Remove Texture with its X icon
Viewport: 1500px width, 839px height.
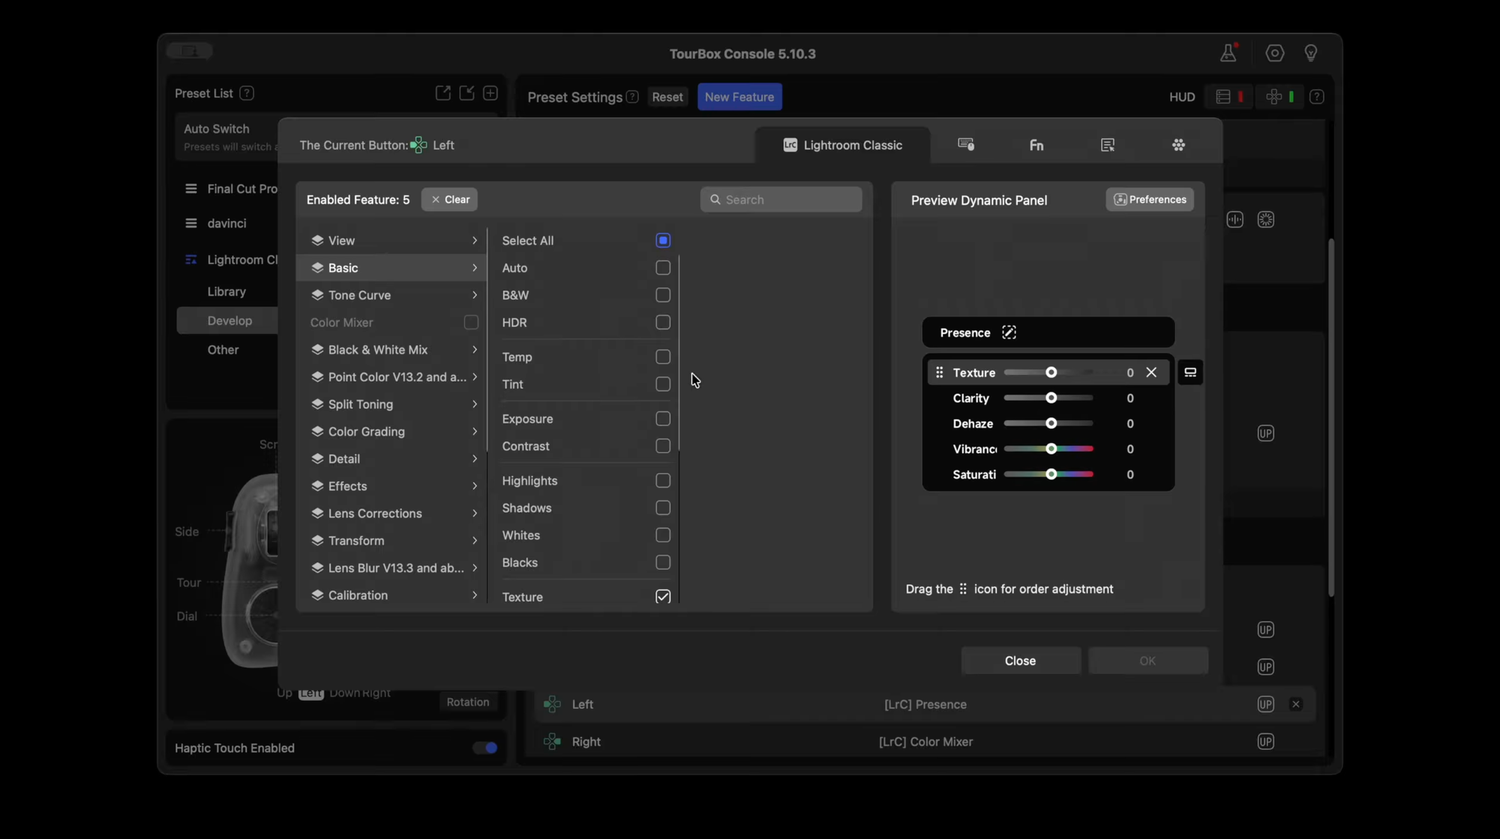click(x=1151, y=372)
